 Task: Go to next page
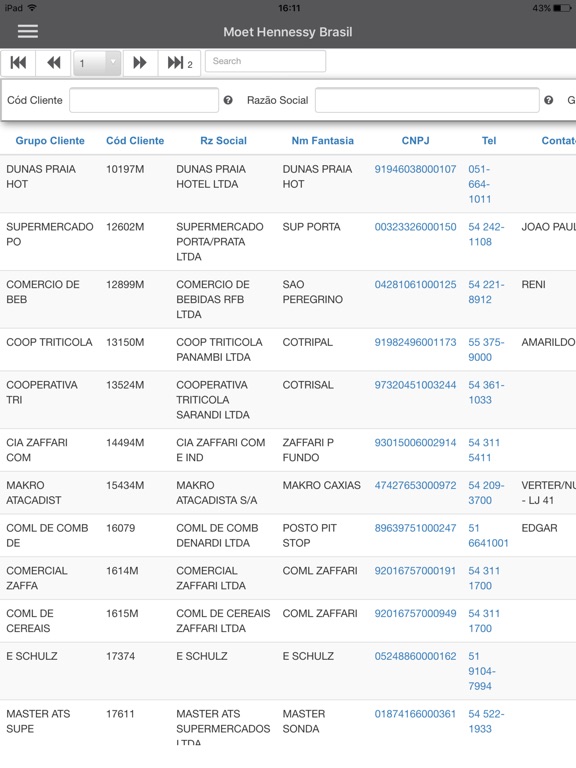(140, 63)
